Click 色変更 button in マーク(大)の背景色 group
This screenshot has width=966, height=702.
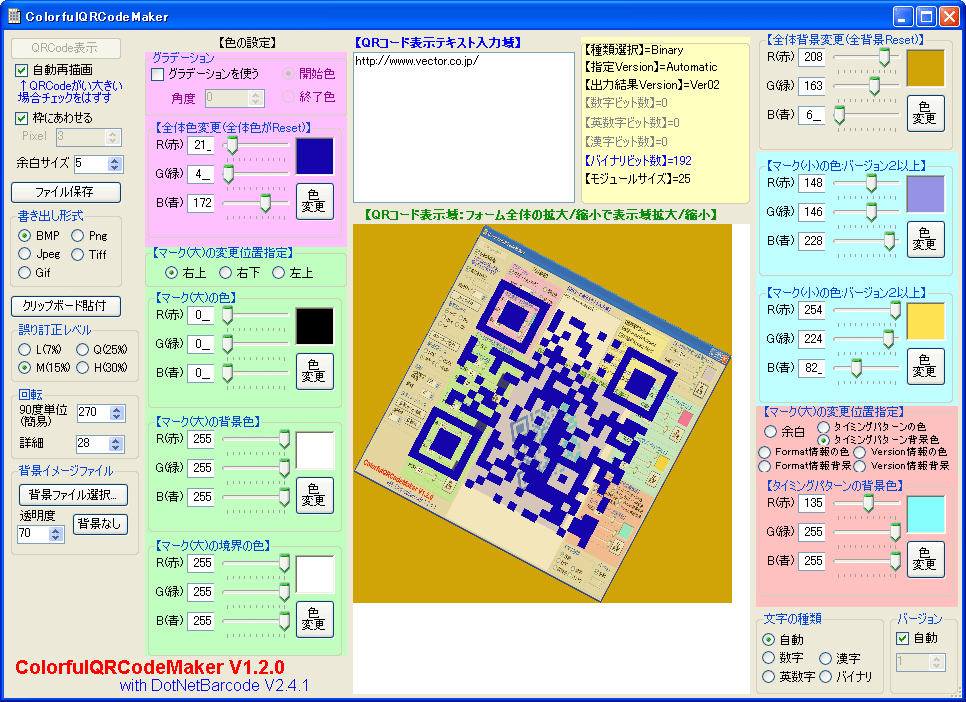(315, 496)
